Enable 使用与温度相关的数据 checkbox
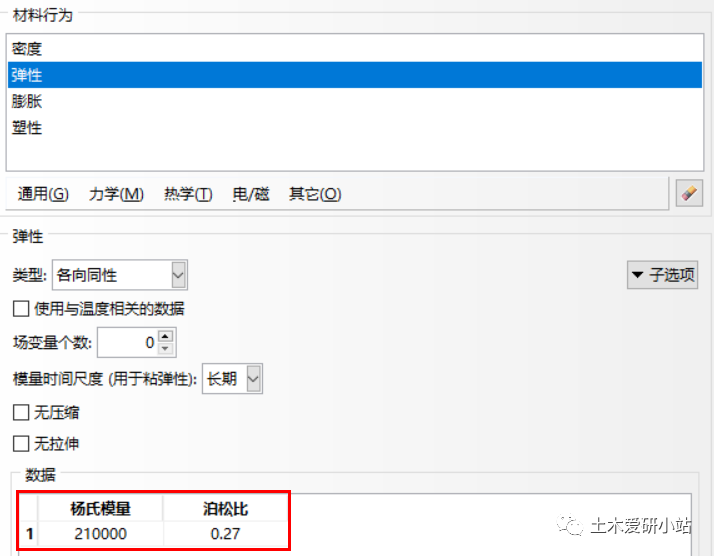The image size is (714, 556). 21,309
